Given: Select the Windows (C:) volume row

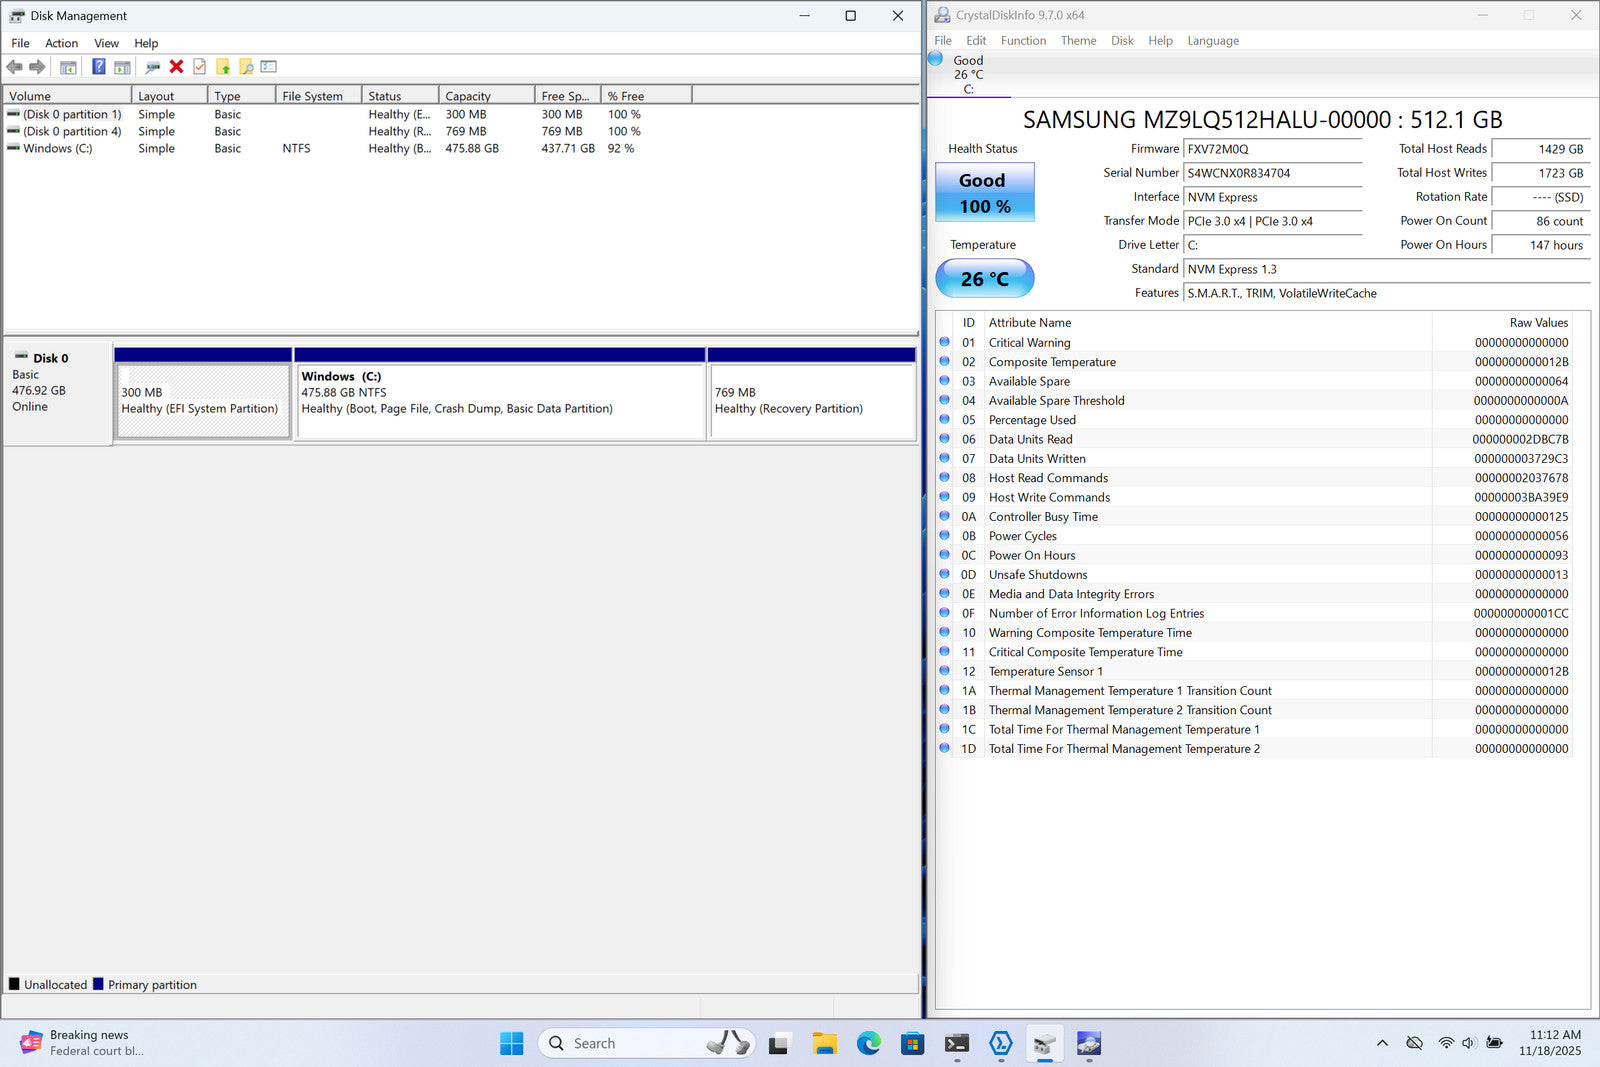Looking at the screenshot, I should click(x=57, y=149).
